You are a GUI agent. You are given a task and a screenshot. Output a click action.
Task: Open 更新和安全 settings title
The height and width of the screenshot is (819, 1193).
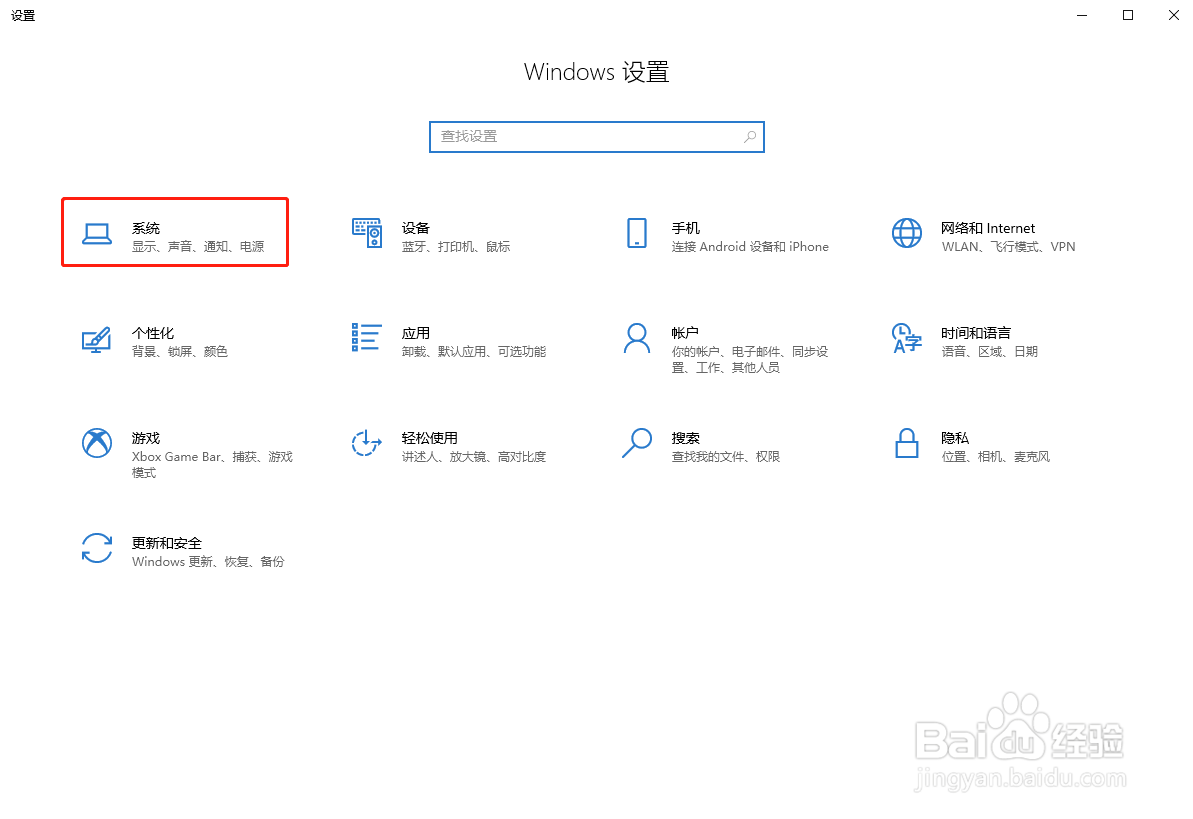167,543
